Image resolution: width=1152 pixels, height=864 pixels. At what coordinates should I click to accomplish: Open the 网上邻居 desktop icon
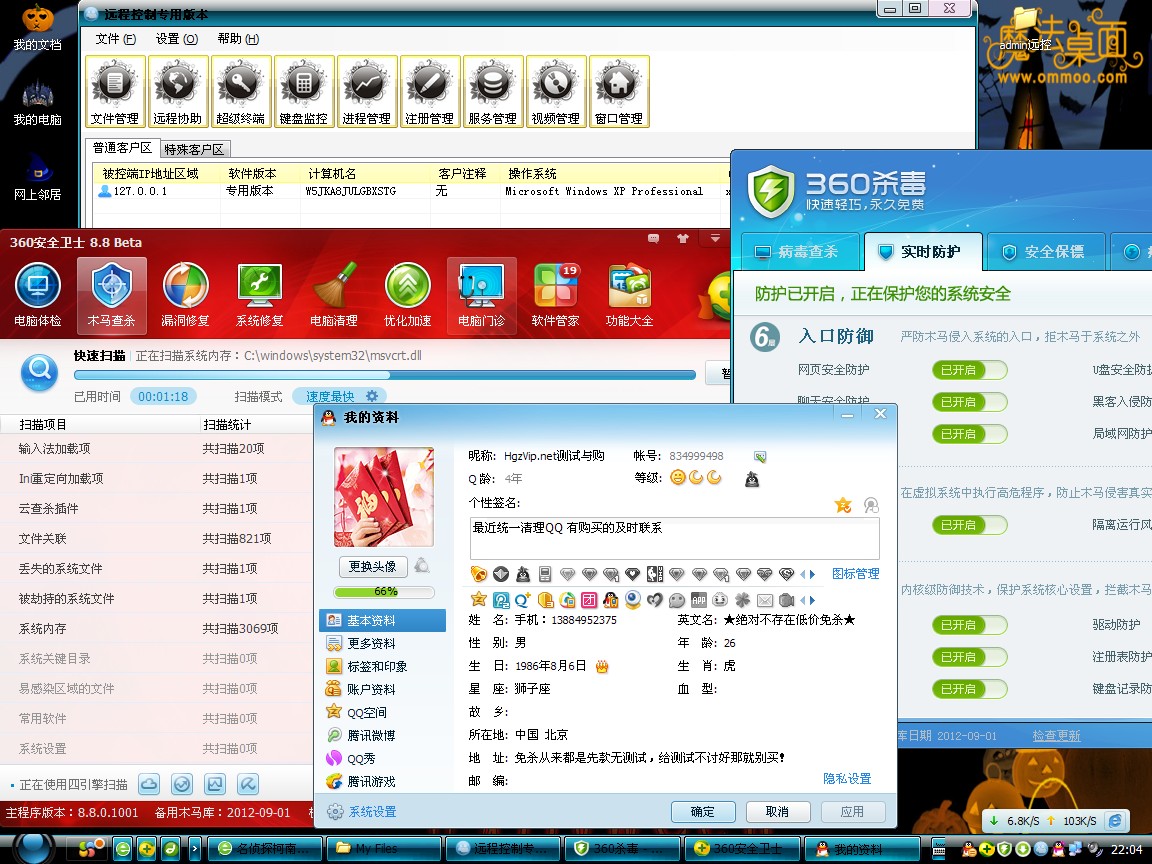[x=37, y=179]
